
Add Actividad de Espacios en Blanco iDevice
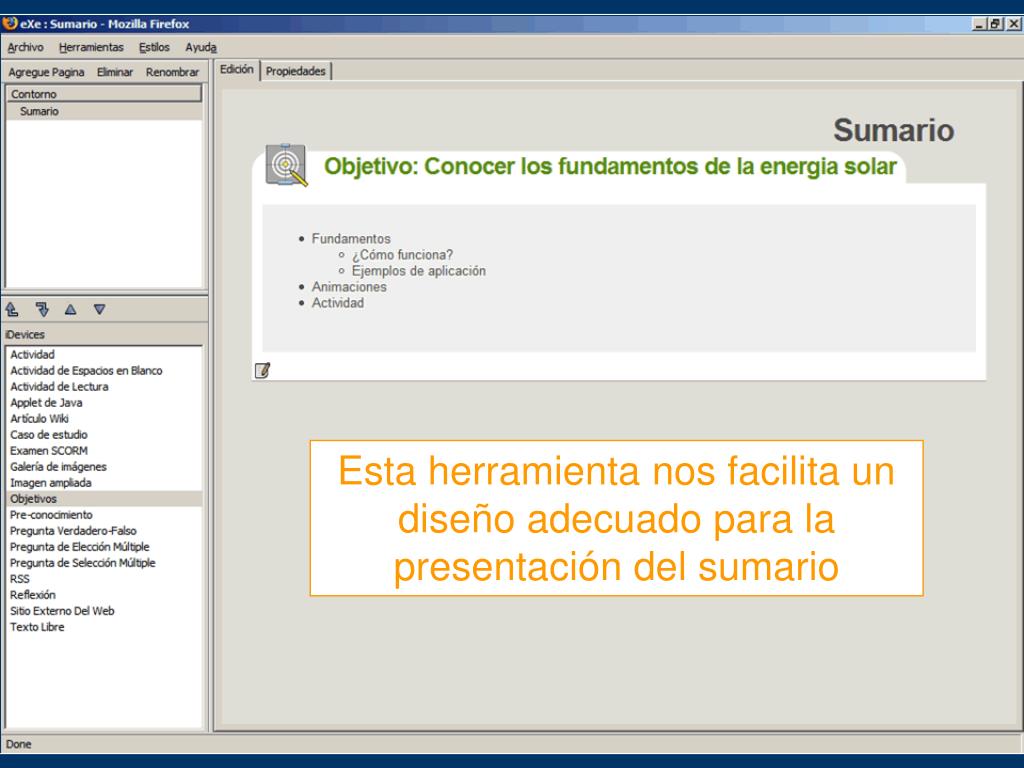[104, 370]
